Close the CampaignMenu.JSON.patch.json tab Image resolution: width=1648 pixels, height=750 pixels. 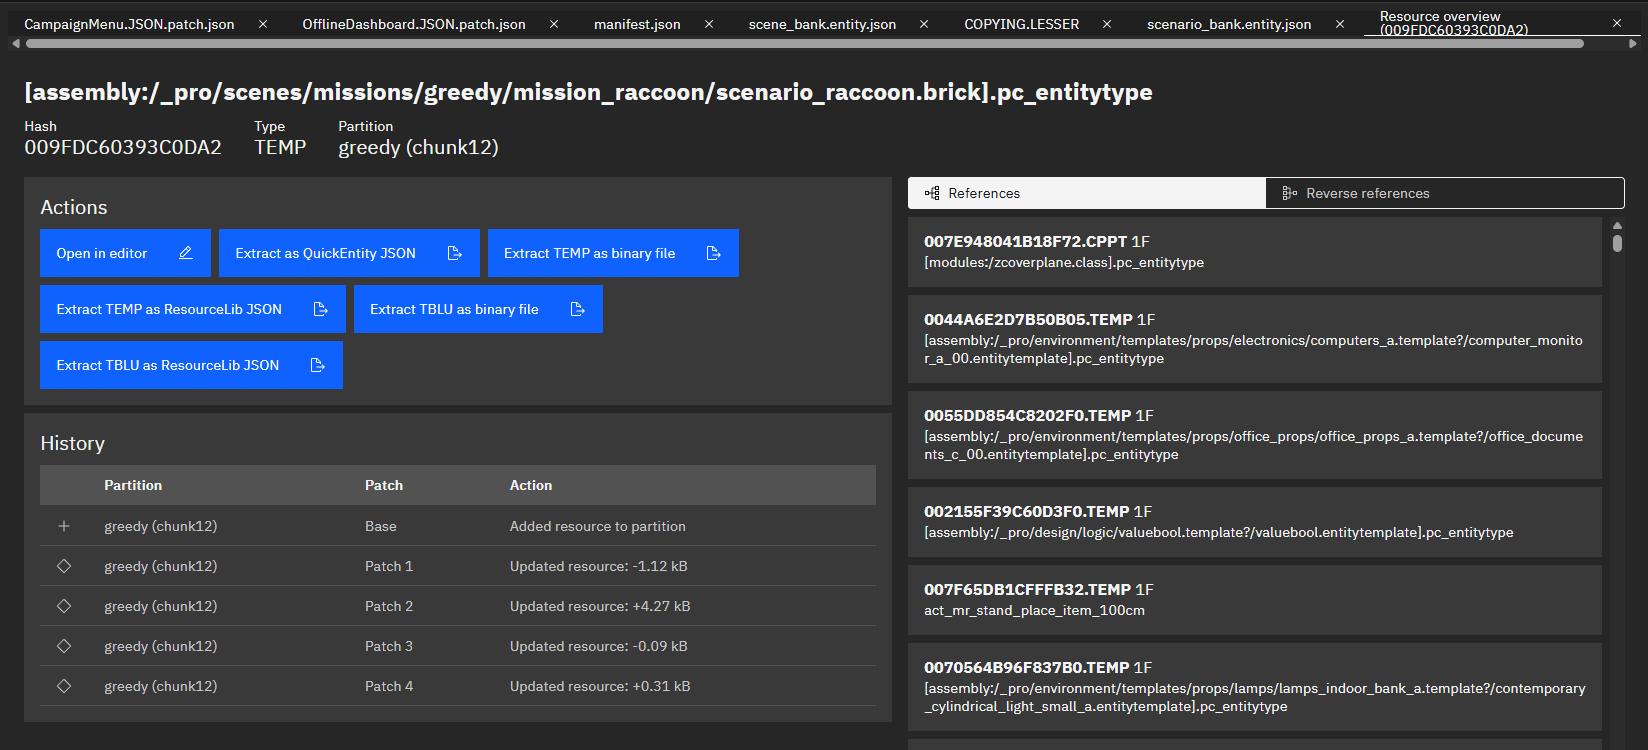[263, 24]
